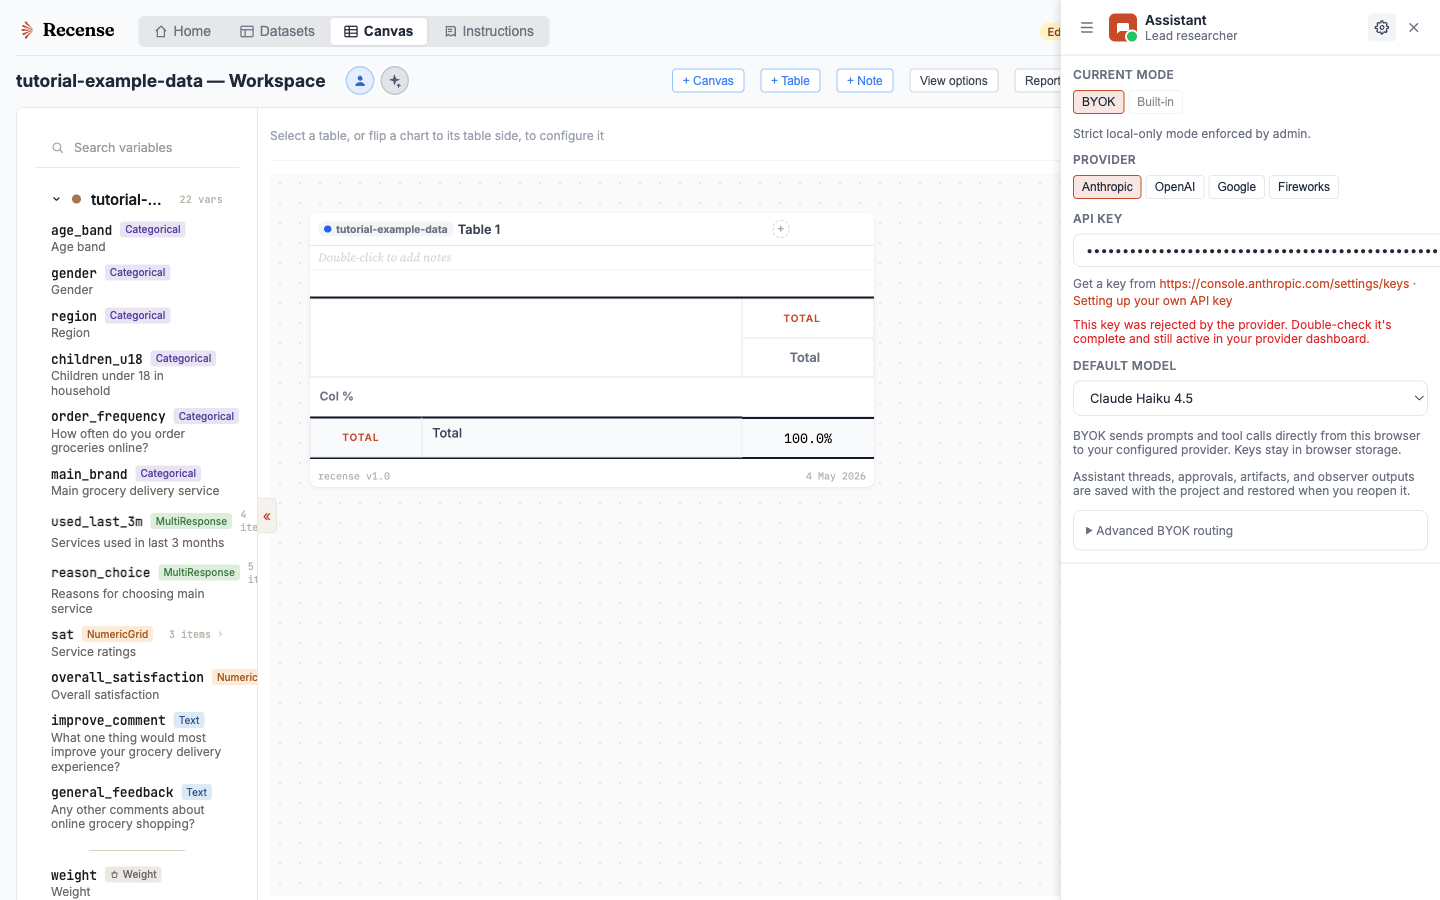The height and width of the screenshot is (900, 1440).
Task: Add a new Table
Action: coord(790,81)
